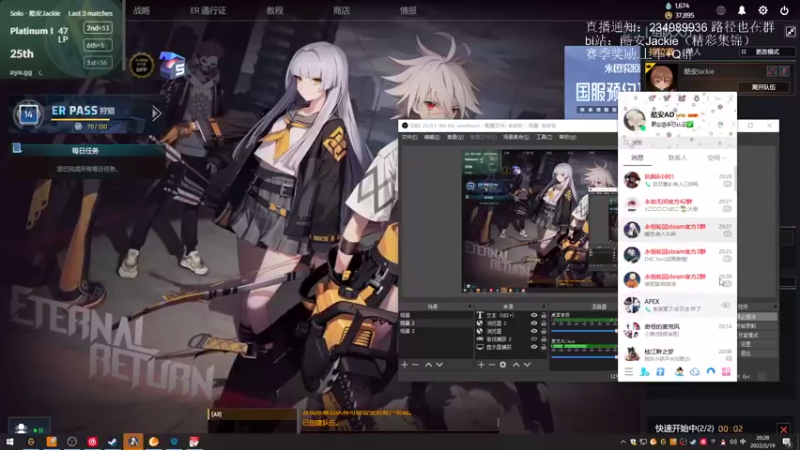800x450 pixels.
Task: Open the season 5 cube badge icon
Action: [172, 65]
